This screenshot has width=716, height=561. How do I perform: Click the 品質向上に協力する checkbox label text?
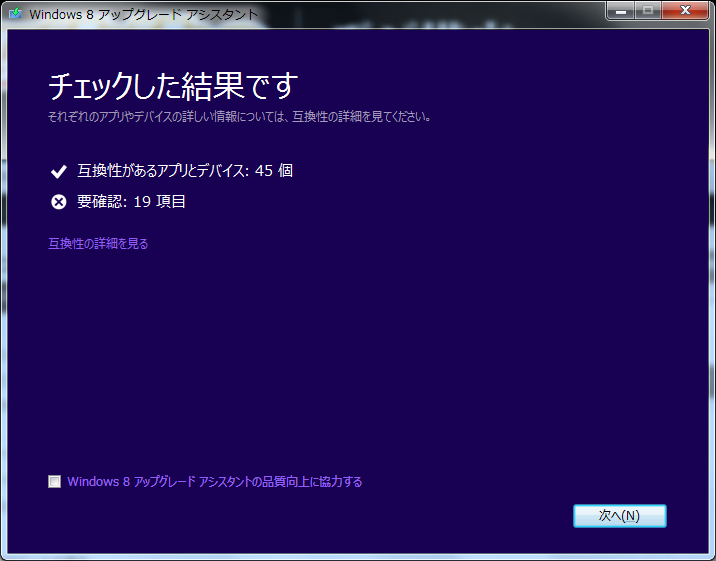point(214,482)
